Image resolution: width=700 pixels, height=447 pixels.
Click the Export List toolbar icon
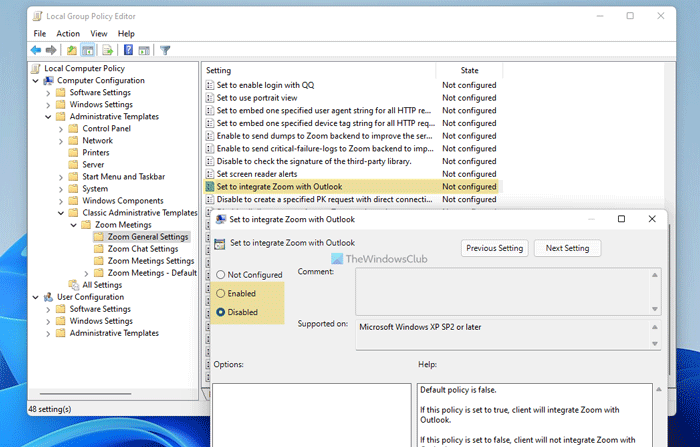pyautogui.click(x=107, y=50)
